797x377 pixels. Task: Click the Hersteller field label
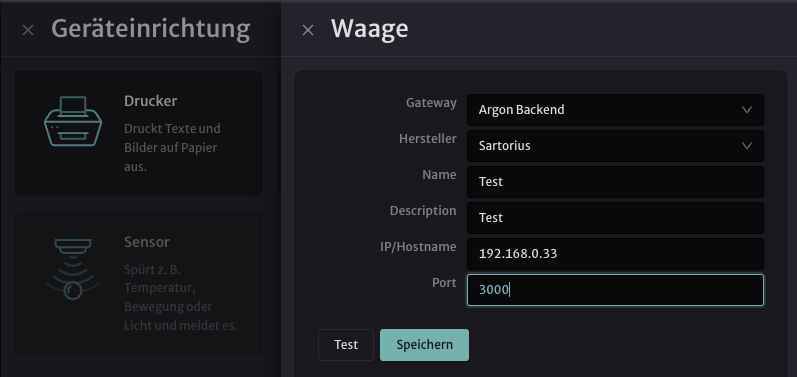pos(427,139)
